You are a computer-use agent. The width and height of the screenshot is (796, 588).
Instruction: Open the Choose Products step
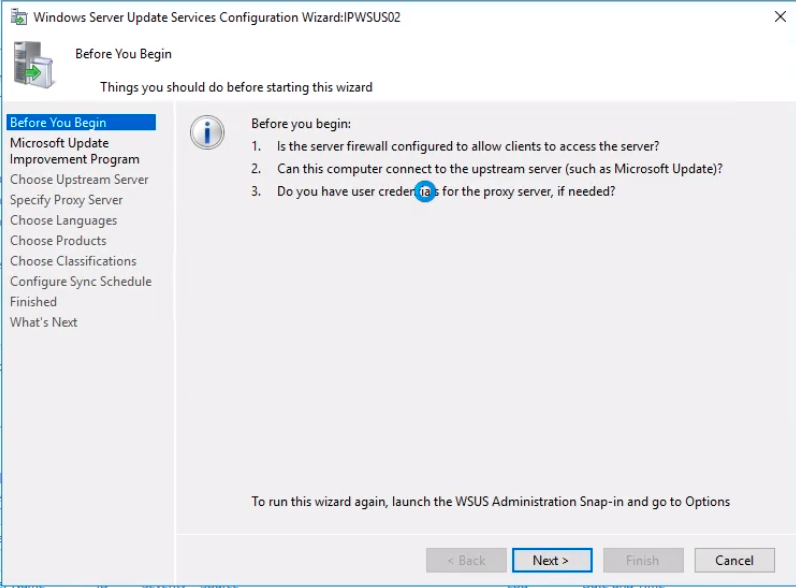click(58, 241)
